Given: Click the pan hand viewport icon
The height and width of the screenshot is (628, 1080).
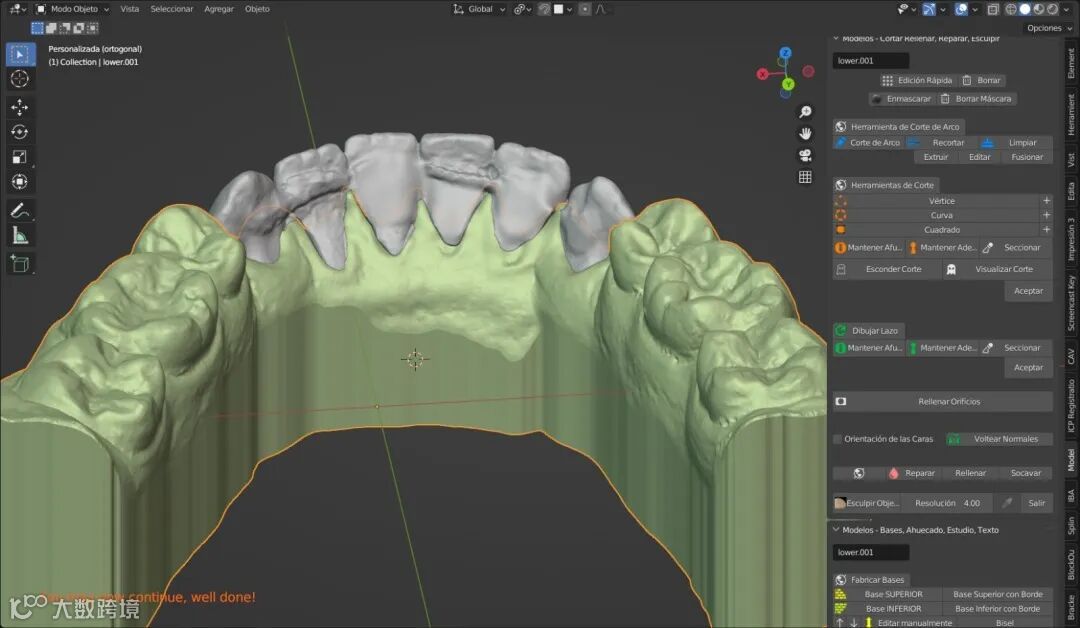Looking at the screenshot, I should (x=804, y=134).
